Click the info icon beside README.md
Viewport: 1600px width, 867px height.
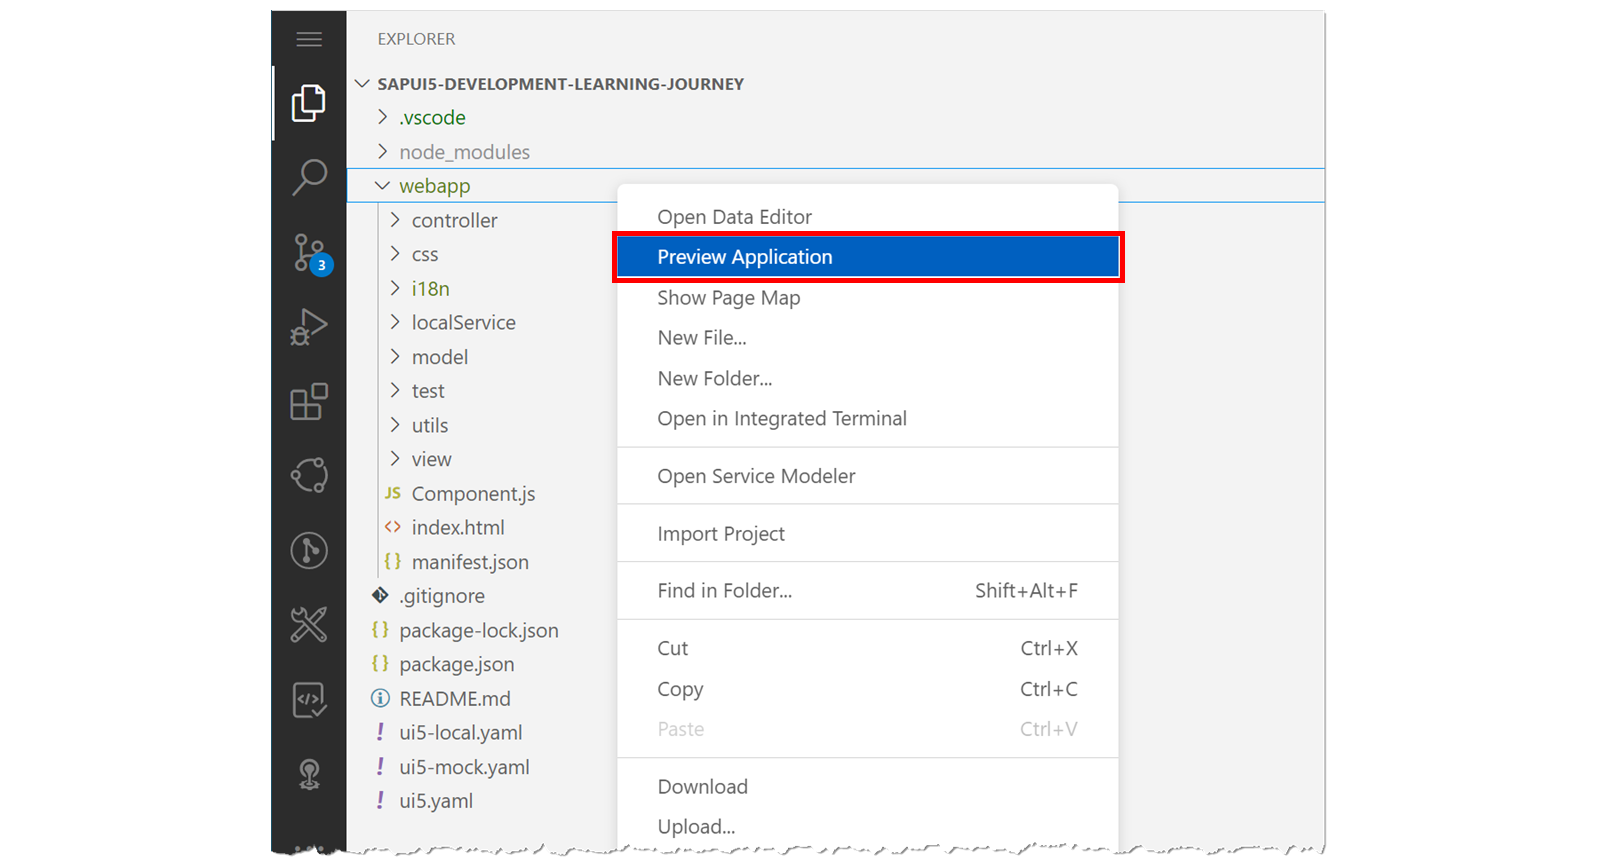coord(380,698)
